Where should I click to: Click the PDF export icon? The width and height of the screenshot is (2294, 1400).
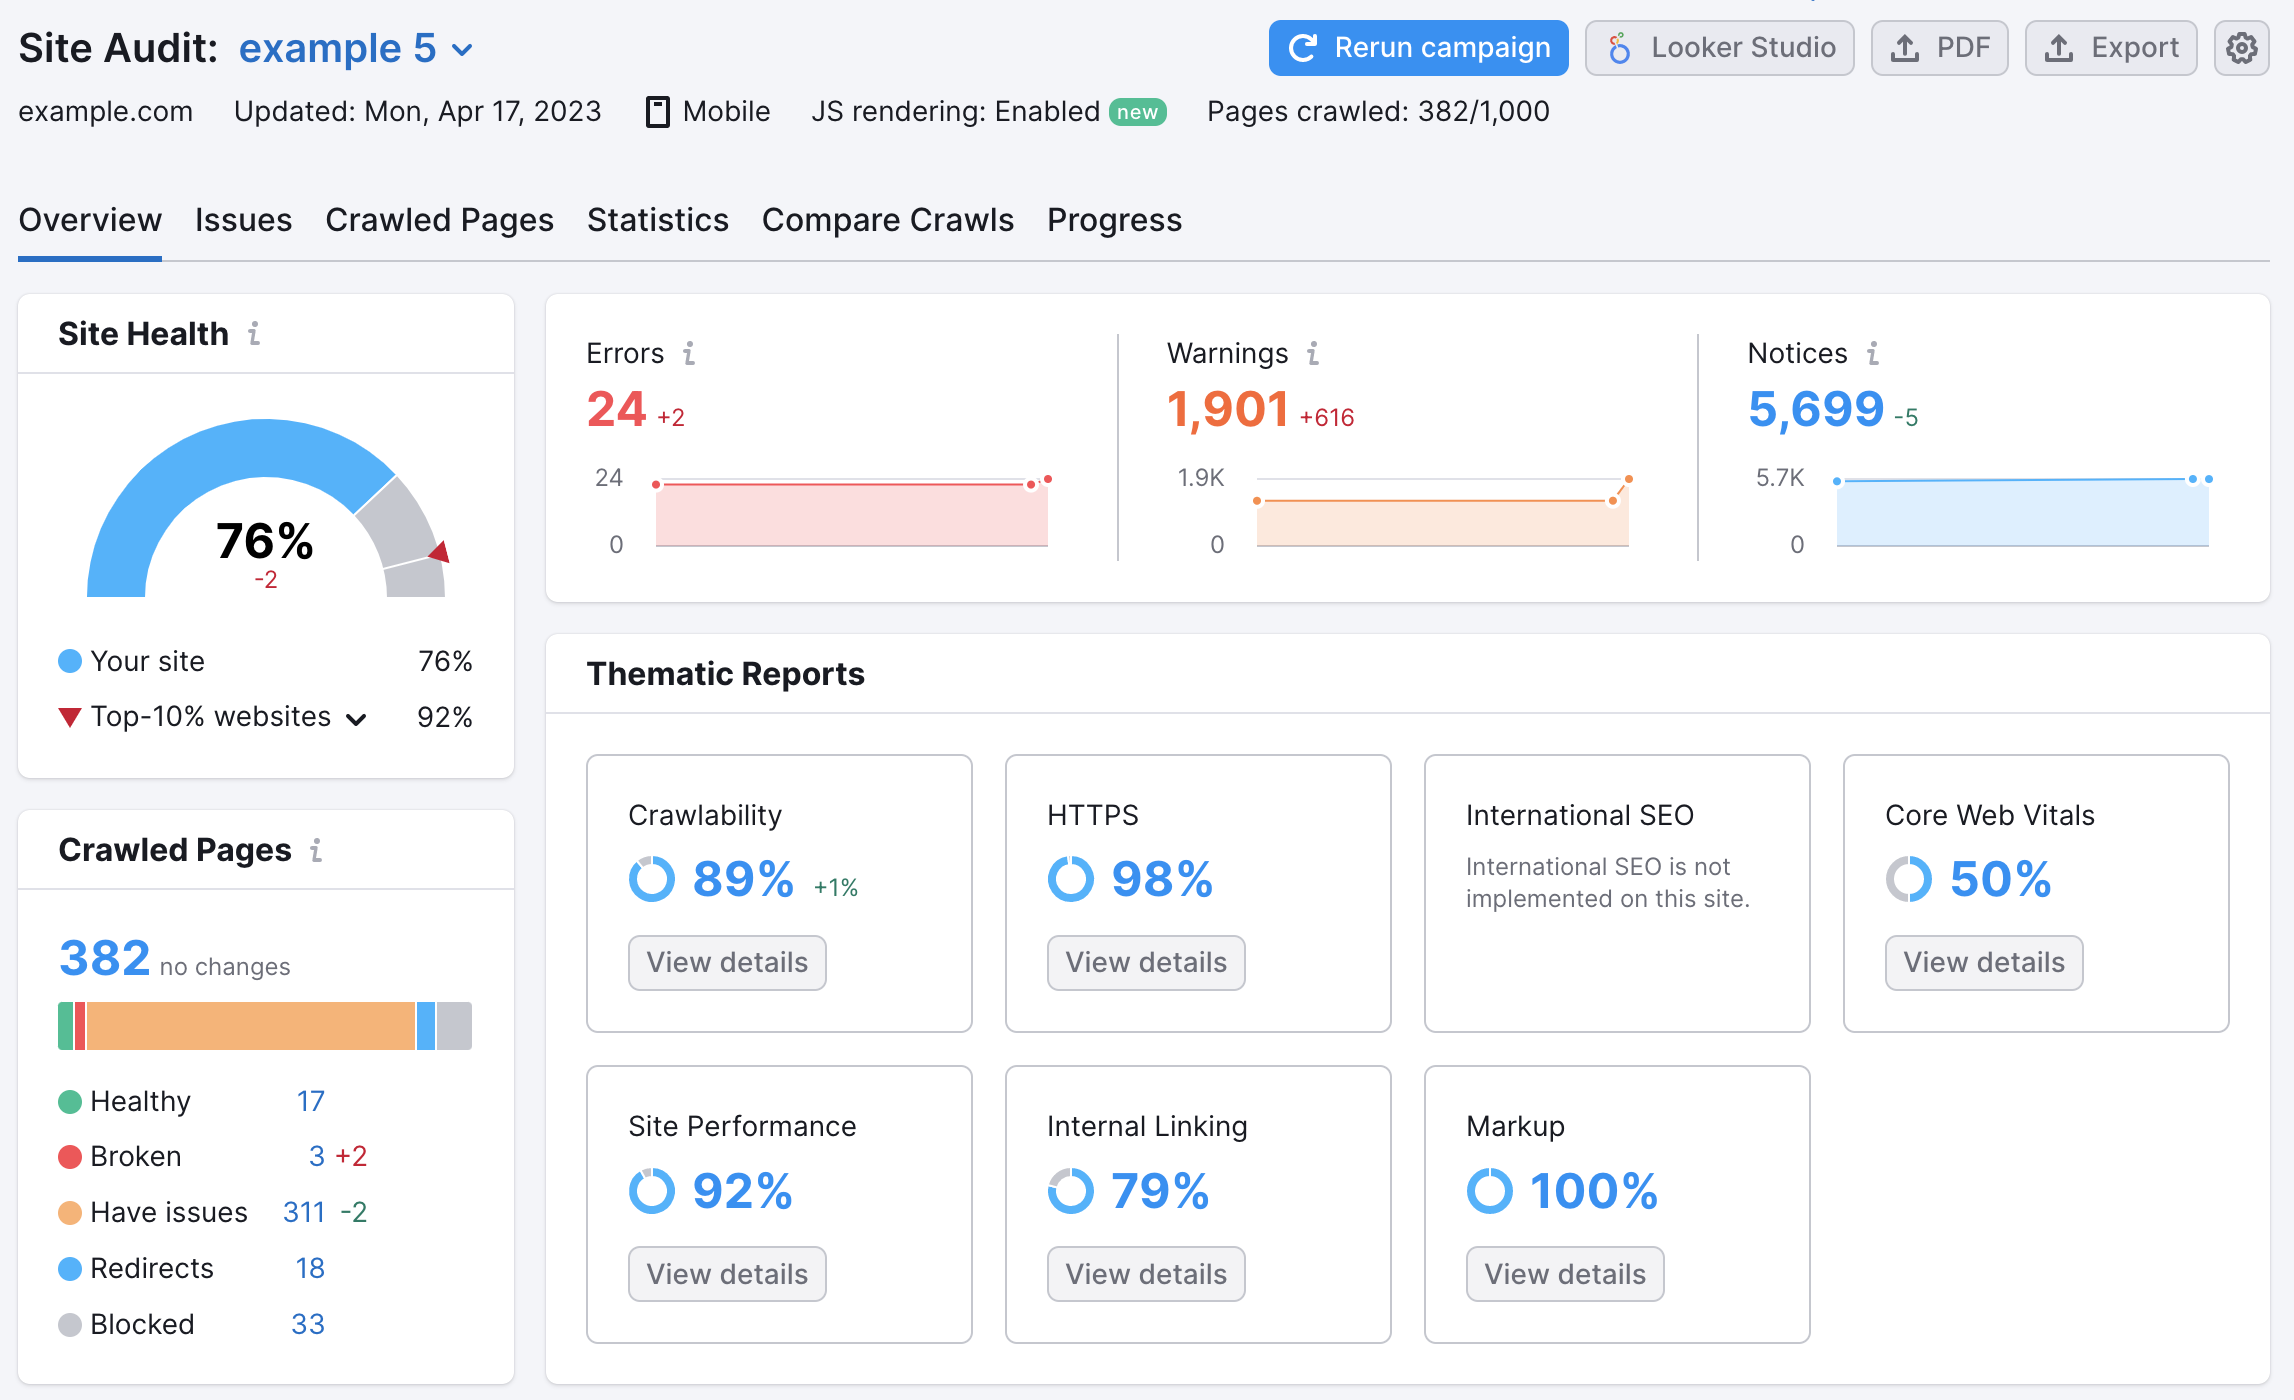tap(1942, 48)
